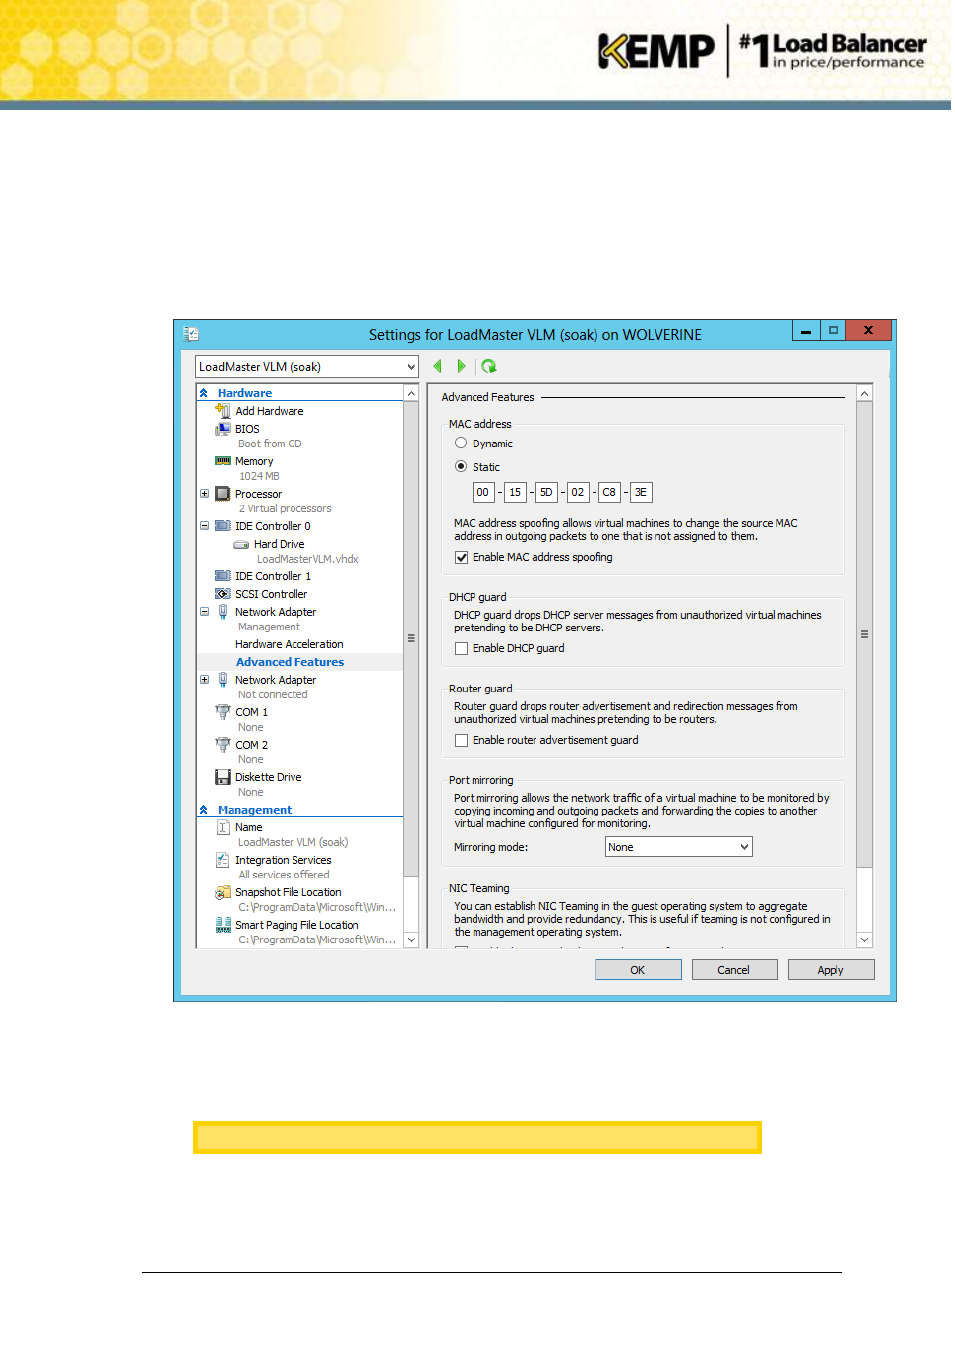
Task: Click the left tree scrollbar thumb
Action: pos(411,638)
